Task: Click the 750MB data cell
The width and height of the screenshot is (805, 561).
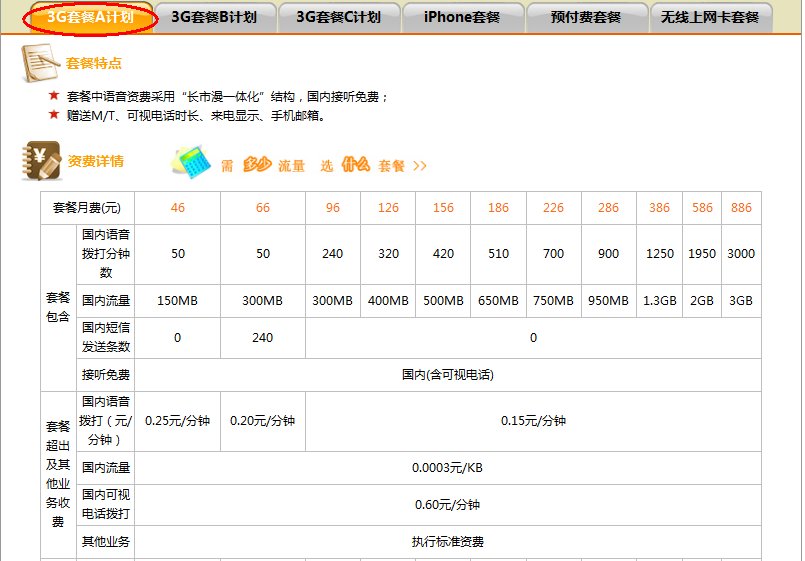Action: click(553, 301)
